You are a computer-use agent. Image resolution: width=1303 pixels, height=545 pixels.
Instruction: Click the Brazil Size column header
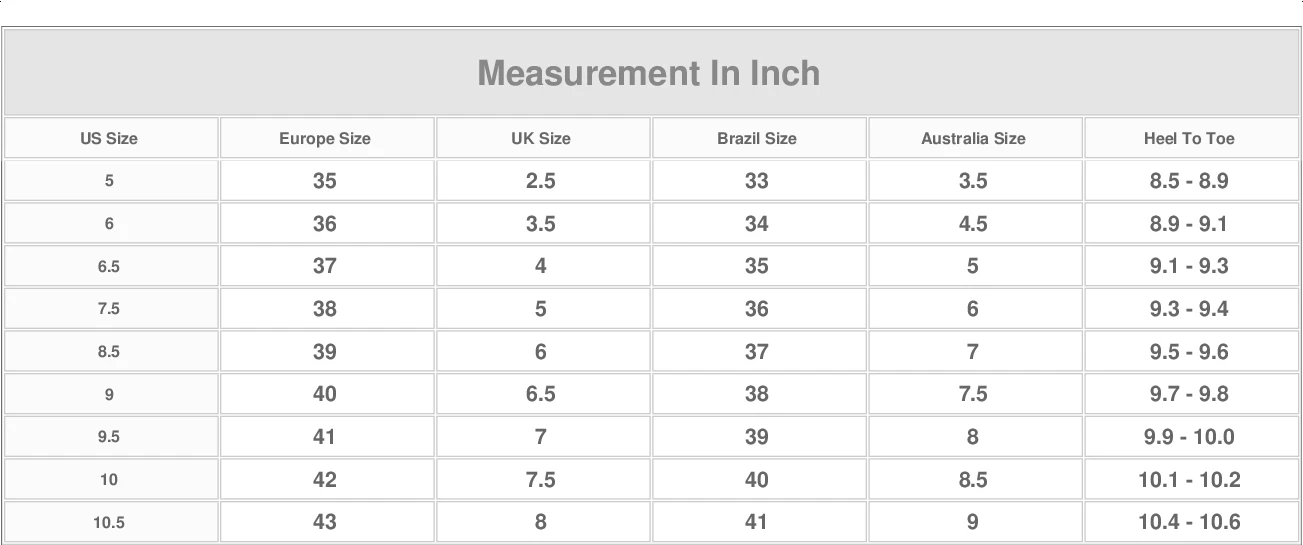pos(757,138)
